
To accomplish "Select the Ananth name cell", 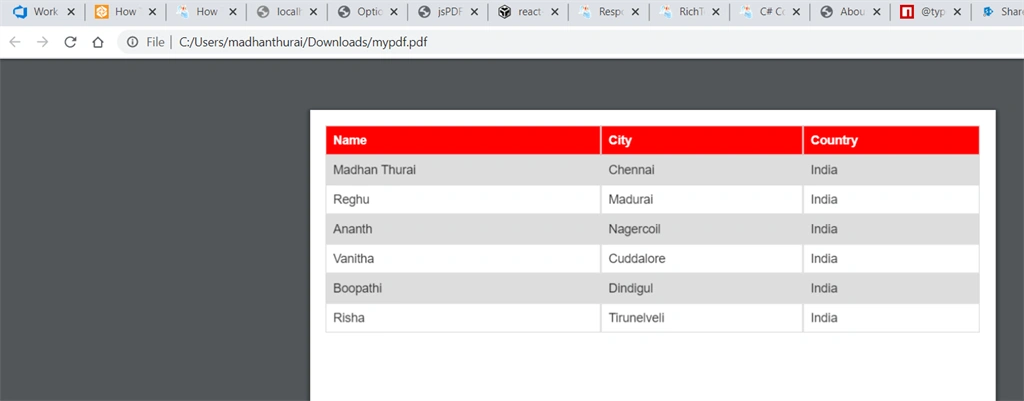I will pos(463,229).
